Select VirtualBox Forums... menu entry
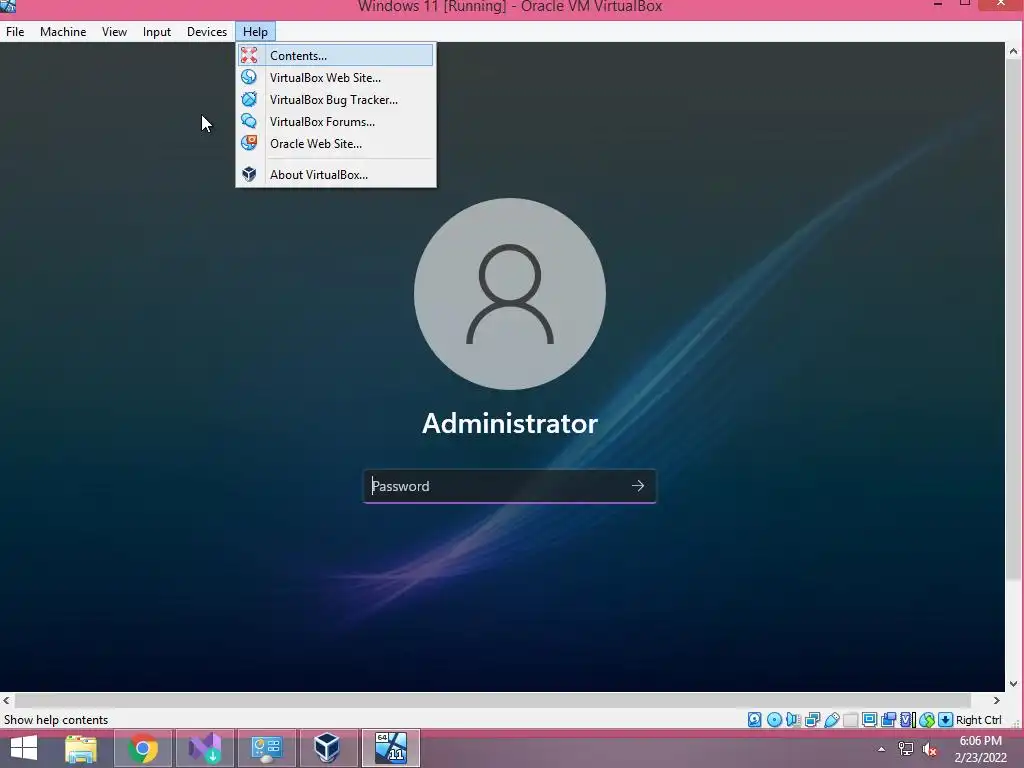Screen dimensions: 1024x768 point(336,121)
